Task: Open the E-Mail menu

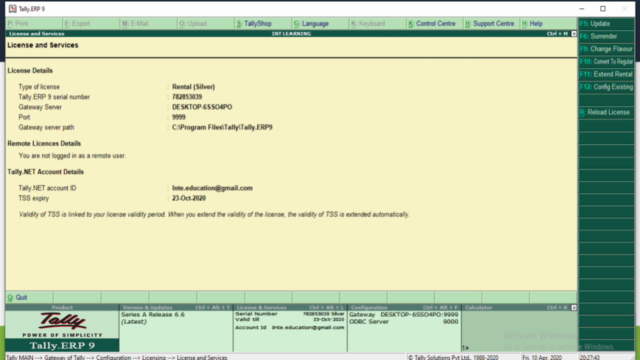Action: 149,24
